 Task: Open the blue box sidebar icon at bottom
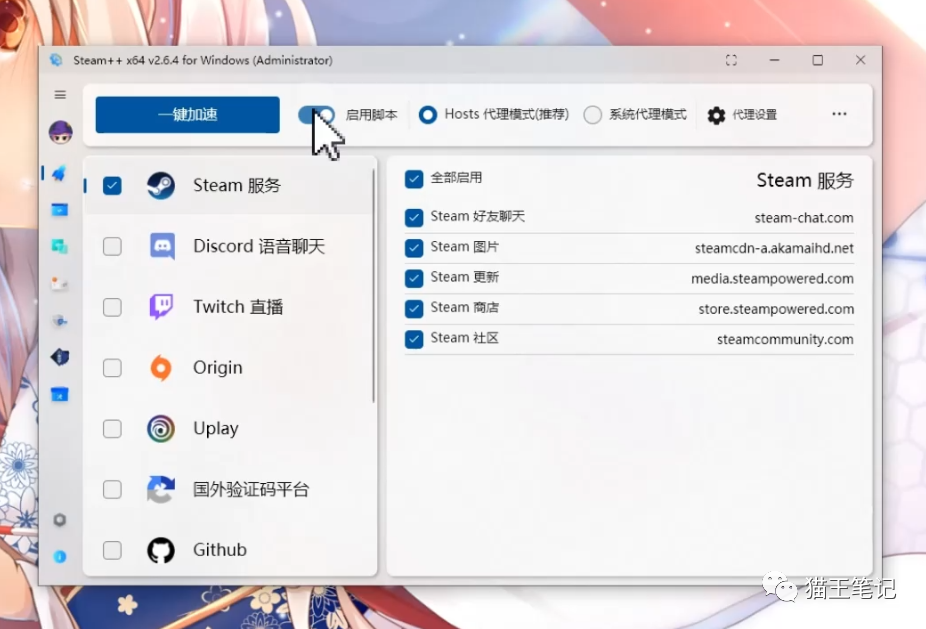click(x=60, y=395)
